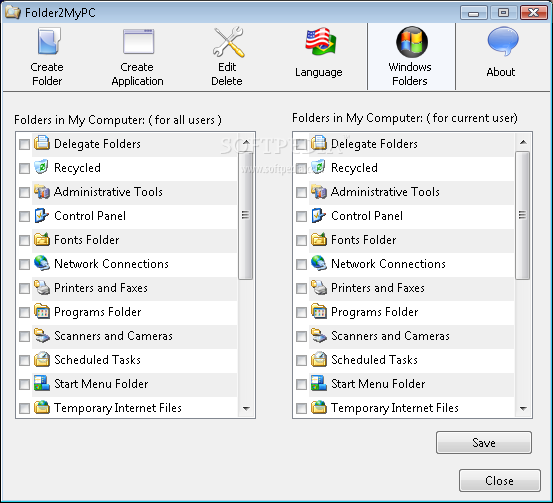Enable Control Panel for all users
The height and width of the screenshot is (503, 553).
[24, 216]
